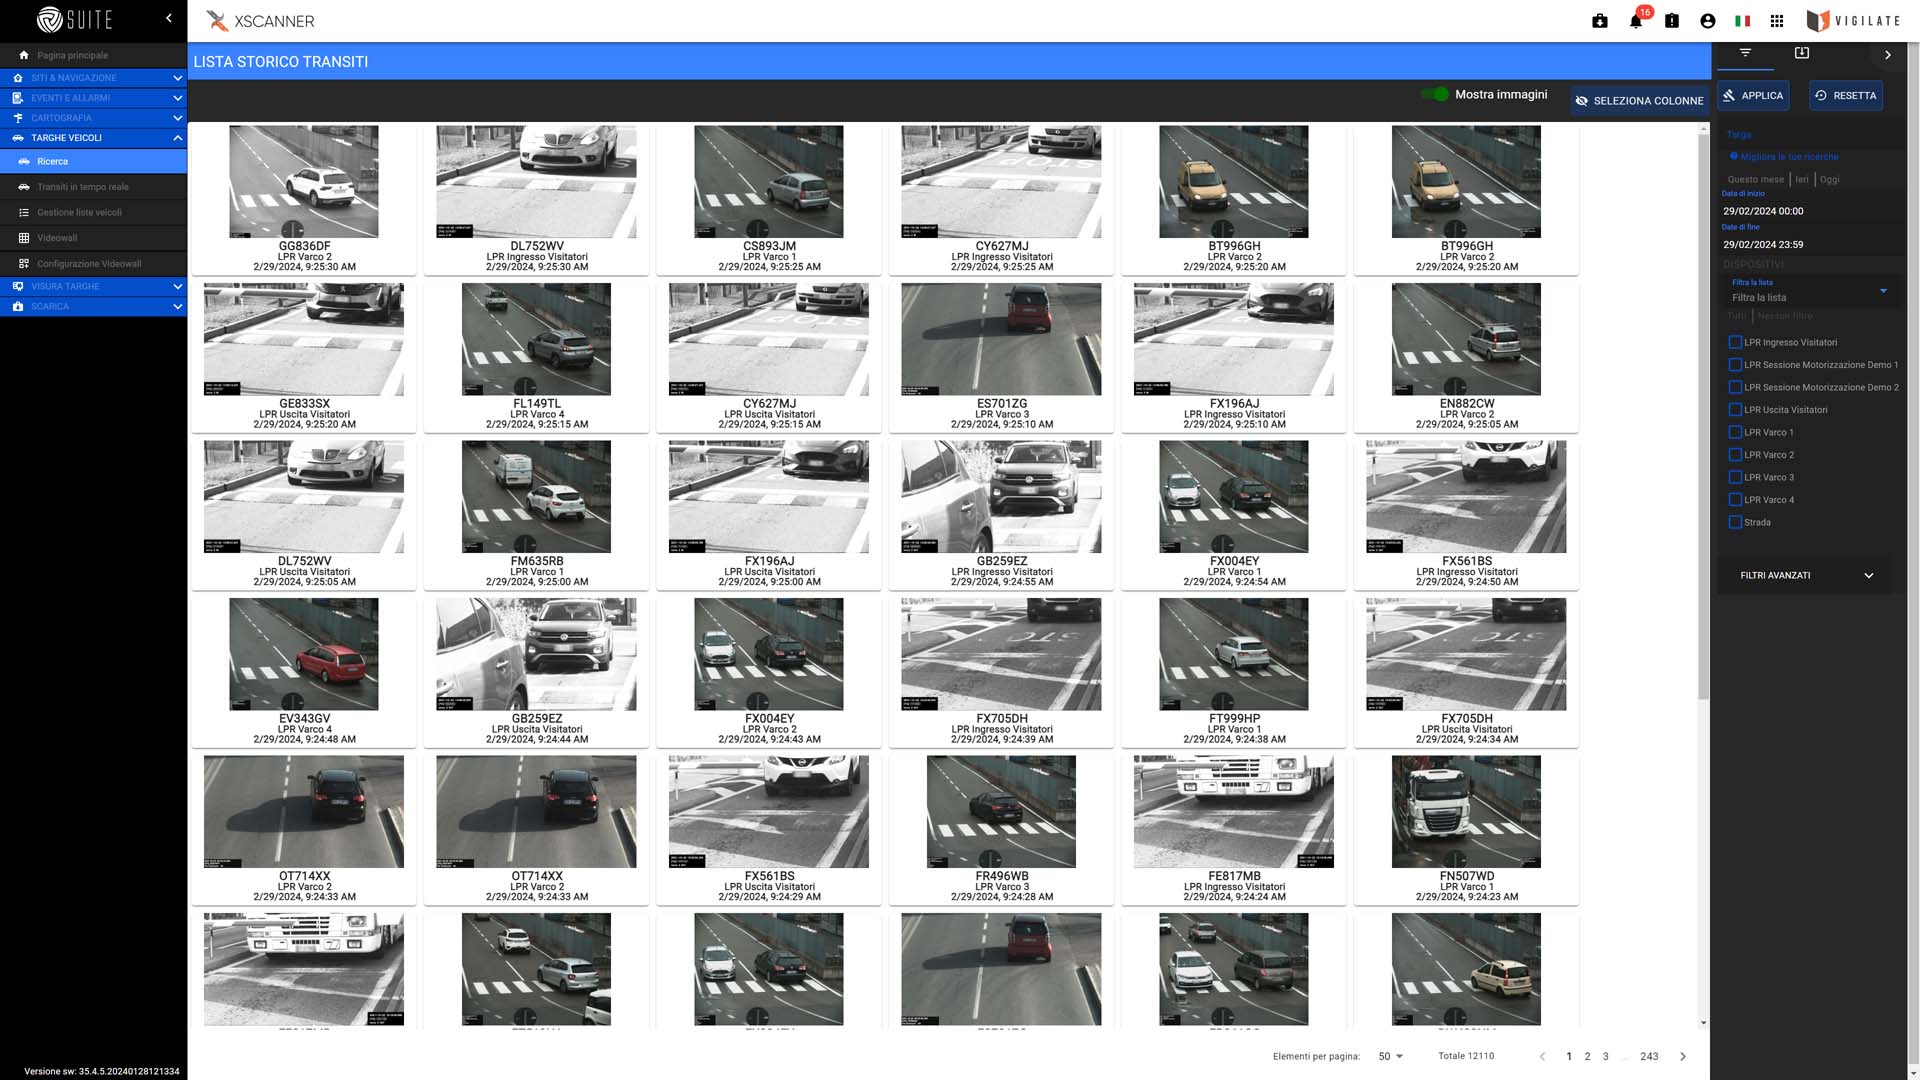Click the Applica button
Image resolution: width=1920 pixels, height=1080 pixels.
click(x=1753, y=96)
